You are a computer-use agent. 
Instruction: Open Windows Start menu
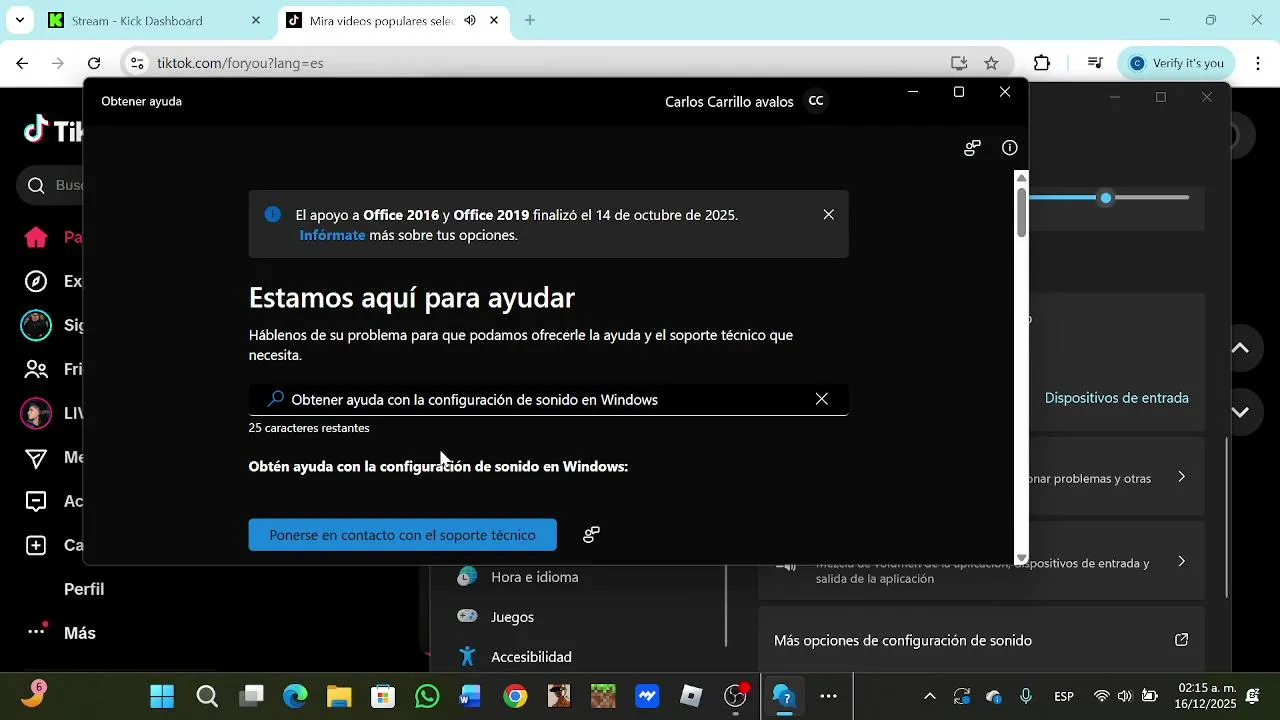point(162,696)
